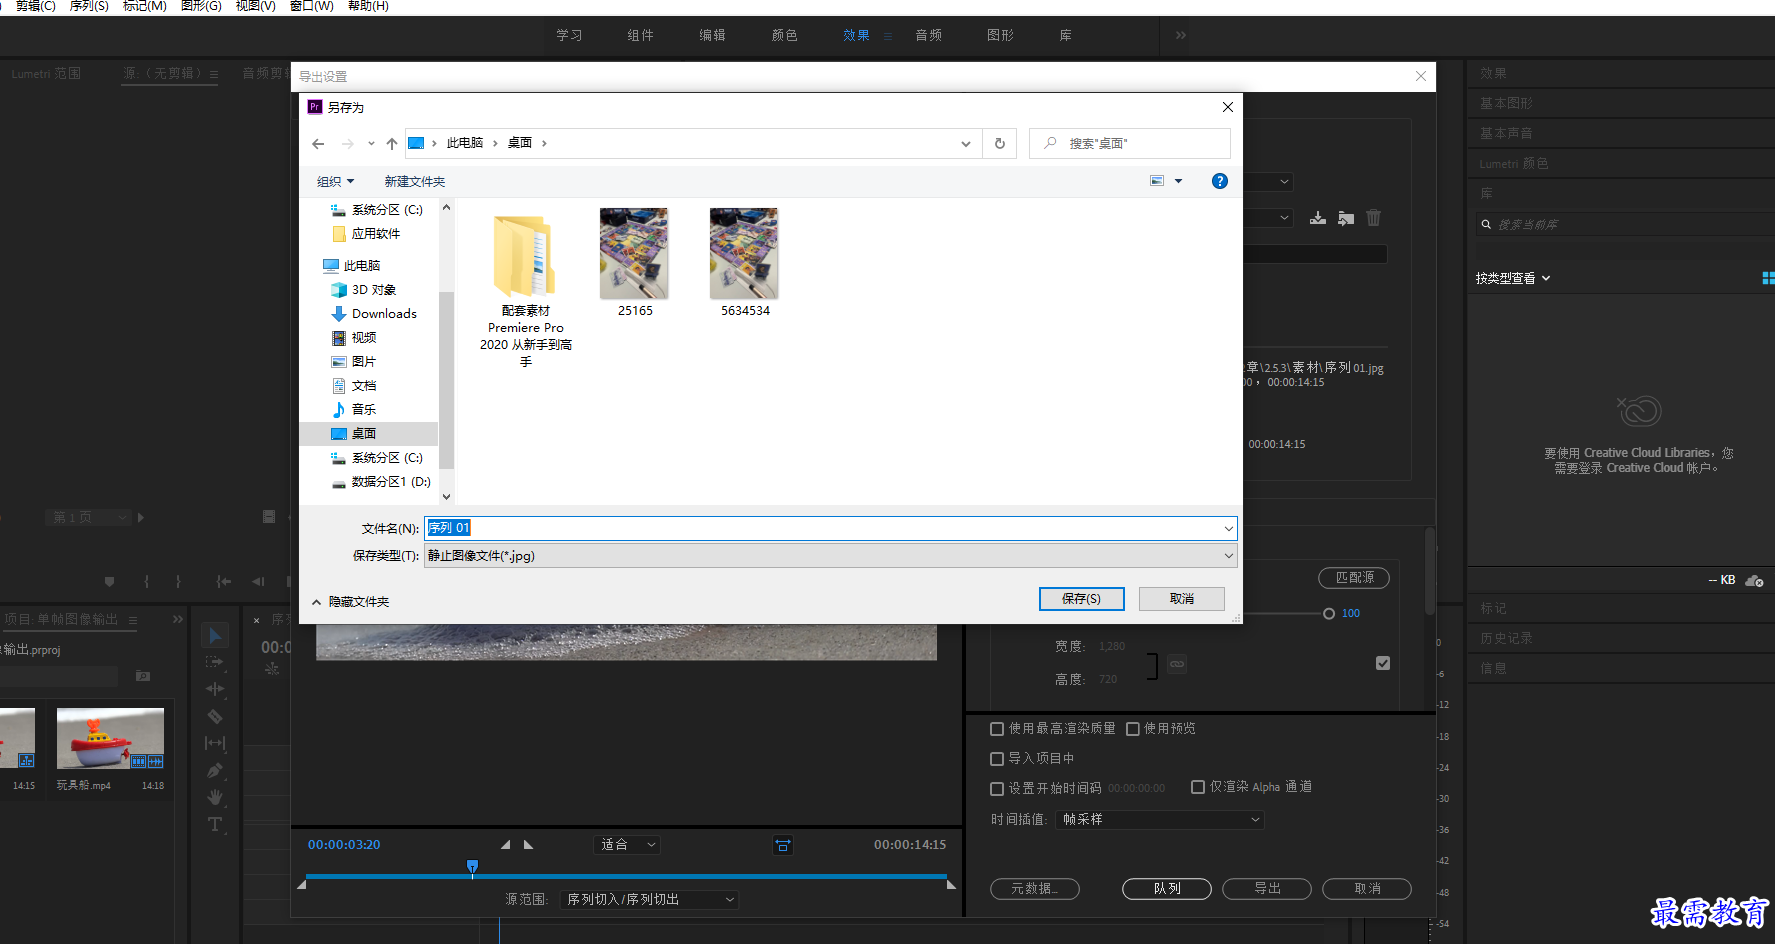Go up one folder level
The height and width of the screenshot is (944, 1775).
coord(392,144)
